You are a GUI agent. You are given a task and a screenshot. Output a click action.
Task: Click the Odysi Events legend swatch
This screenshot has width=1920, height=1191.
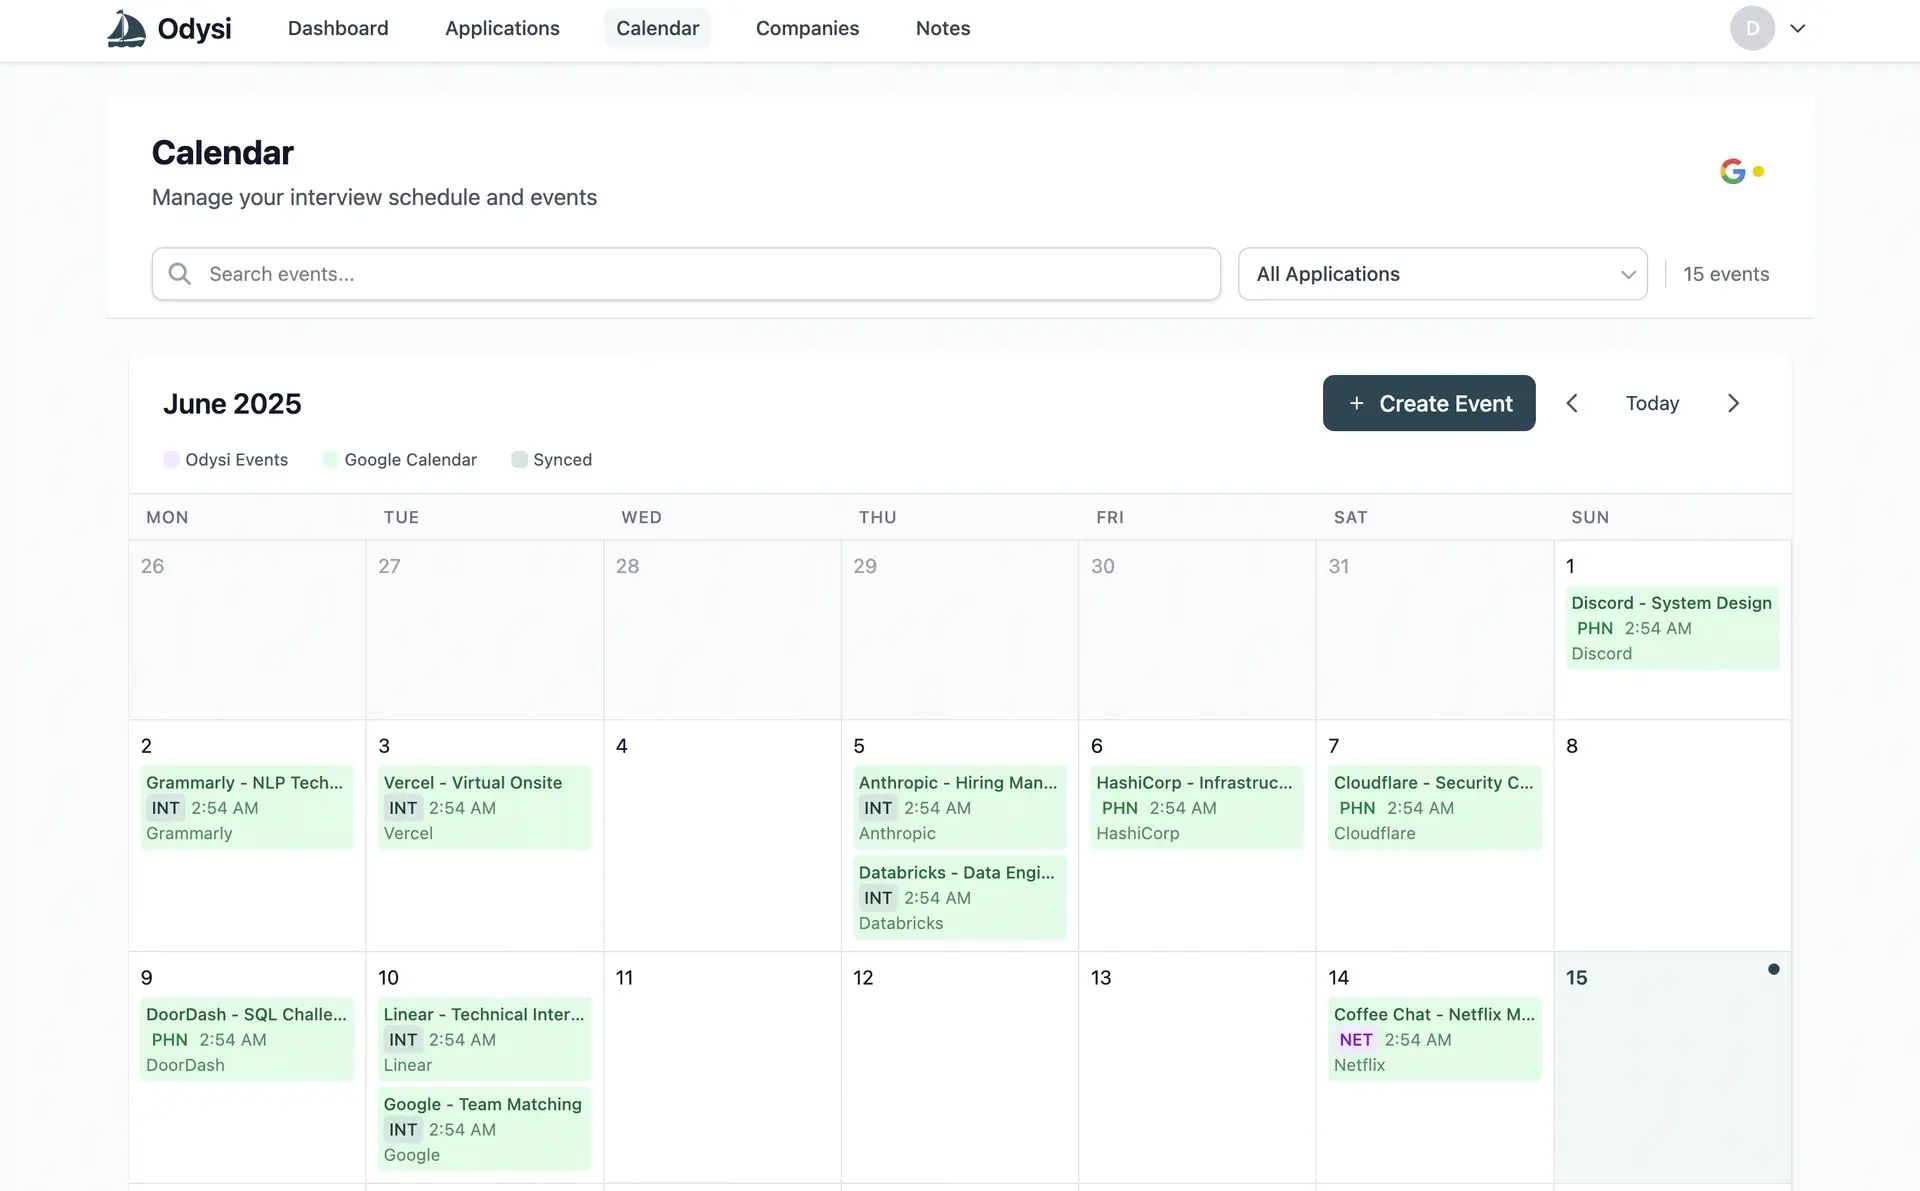tap(171, 459)
